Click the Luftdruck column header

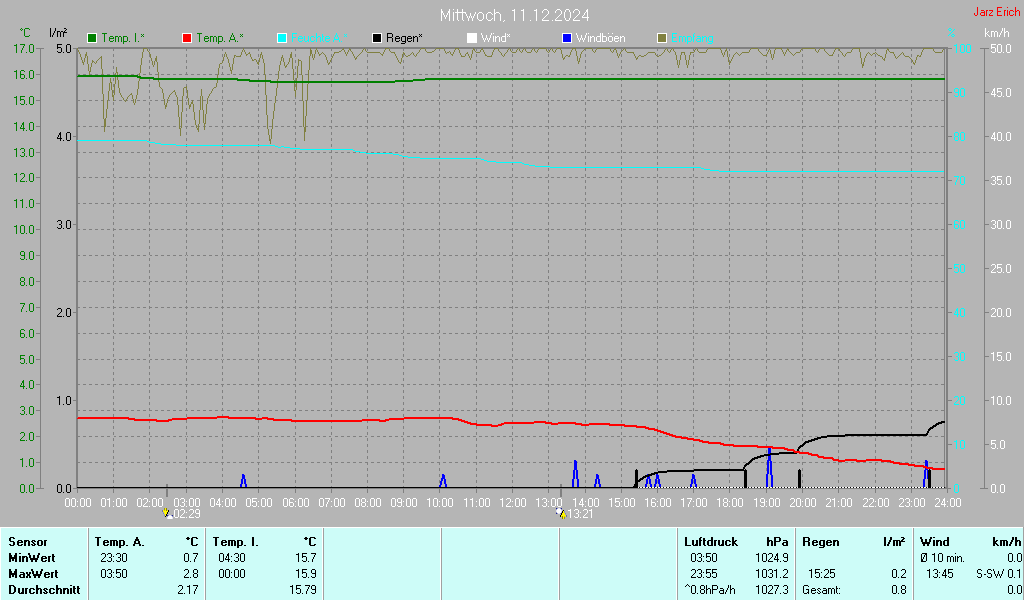710,542
